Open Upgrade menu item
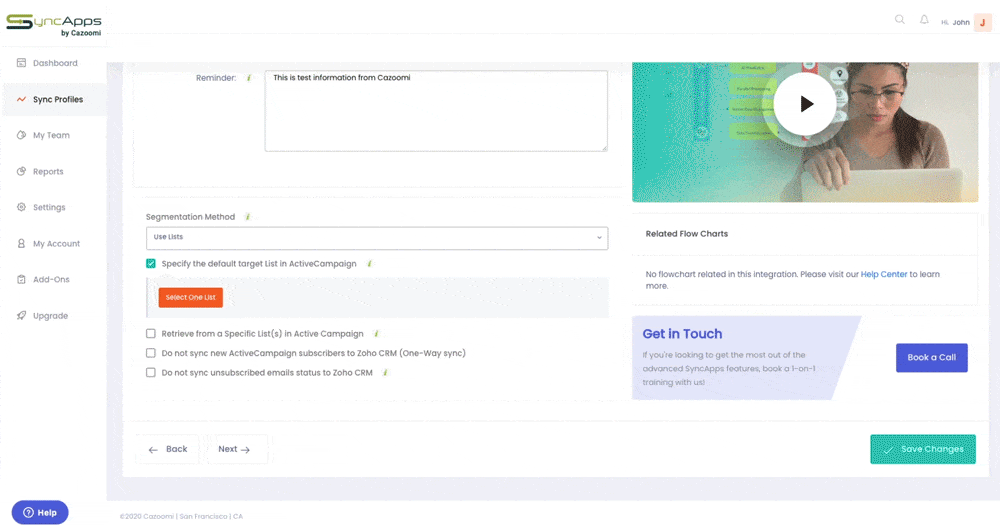The height and width of the screenshot is (531, 1000). pyautogui.click(x=50, y=316)
